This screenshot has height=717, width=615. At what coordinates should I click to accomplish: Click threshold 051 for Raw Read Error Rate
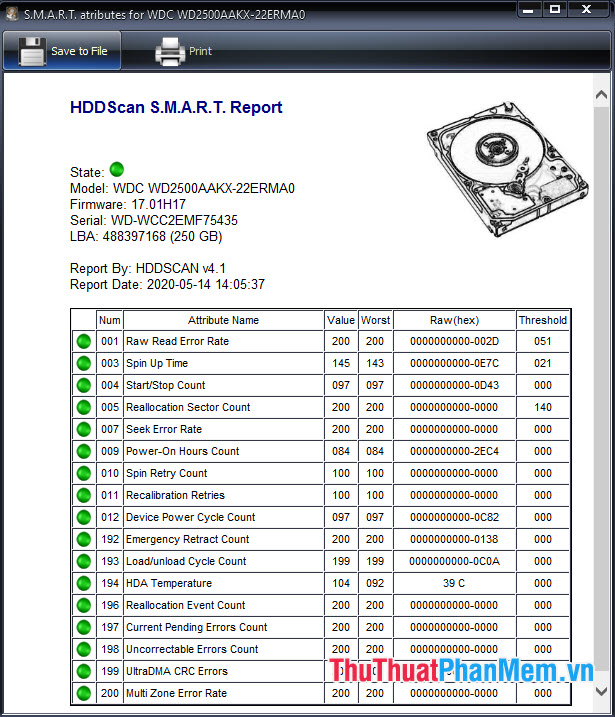[x=543, y=342]
